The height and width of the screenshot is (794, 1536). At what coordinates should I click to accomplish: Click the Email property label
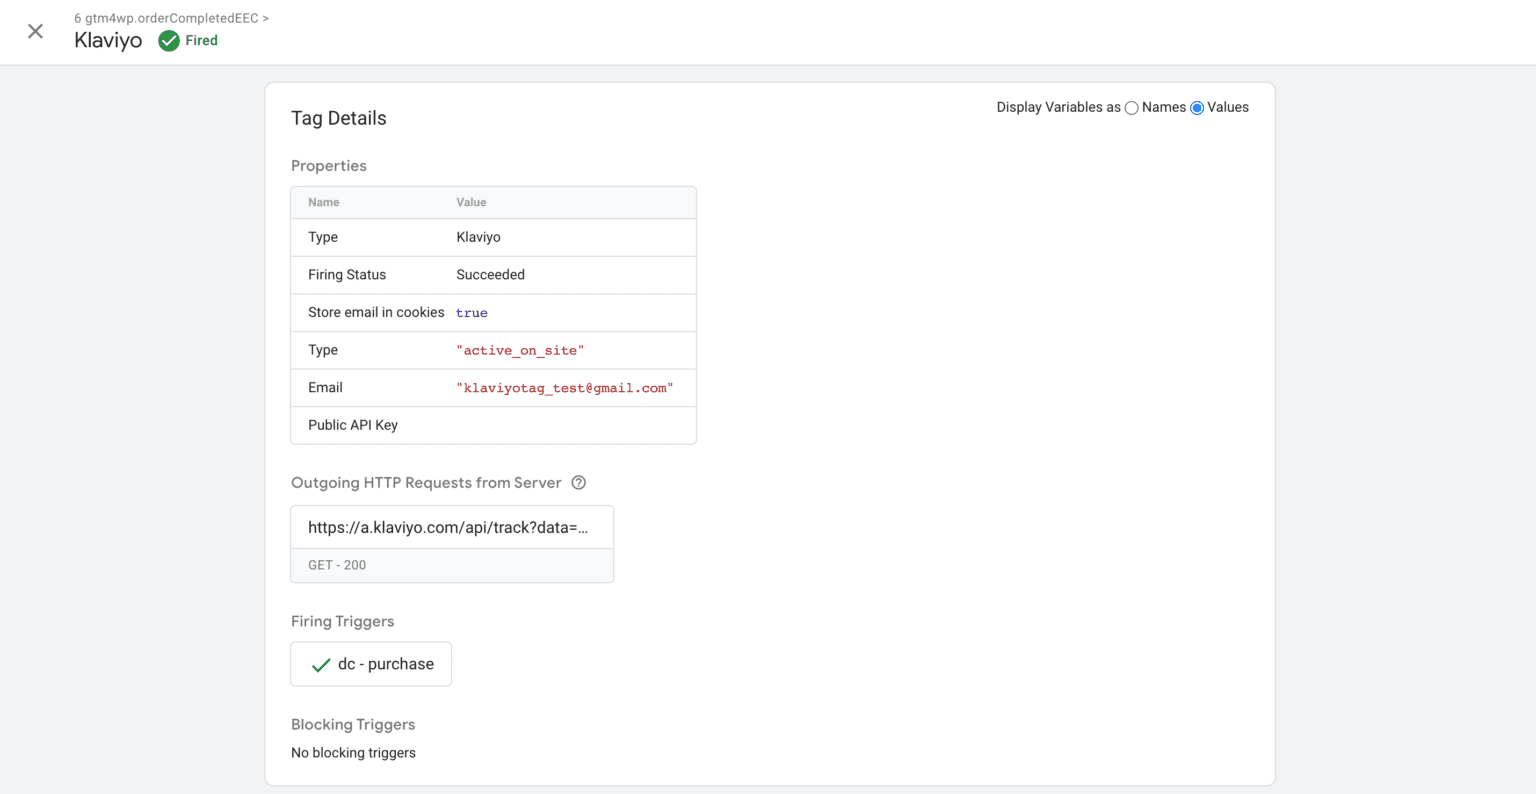pyautogui.click(x=325, y=388)
